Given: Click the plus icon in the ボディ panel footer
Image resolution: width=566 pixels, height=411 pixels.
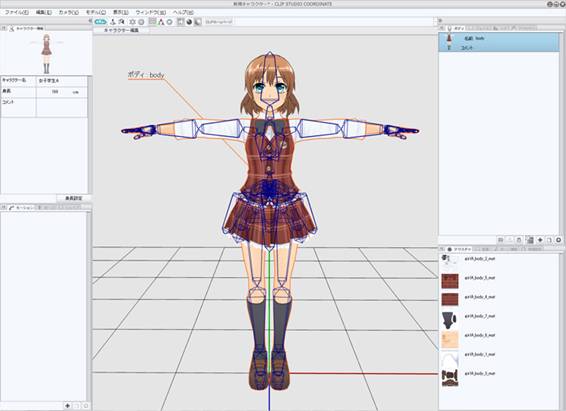Looking at the screenshot, I should pos(540,240).
